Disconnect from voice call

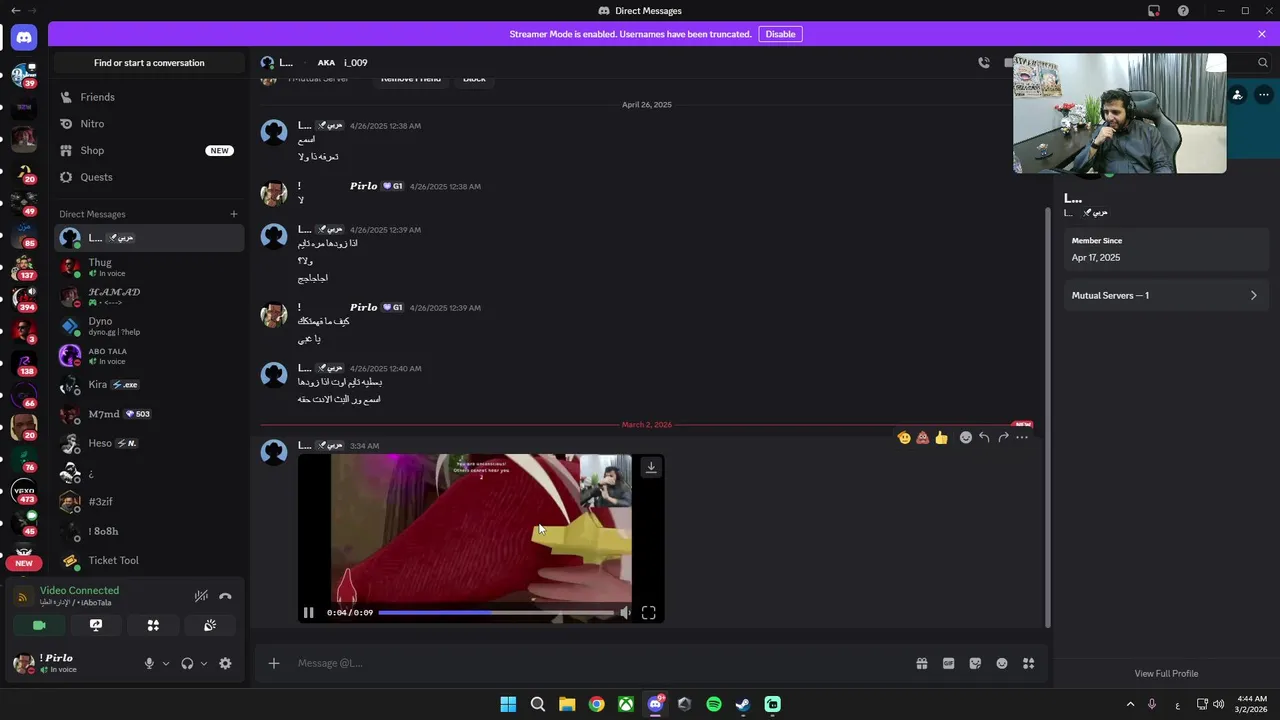(225, 596)
